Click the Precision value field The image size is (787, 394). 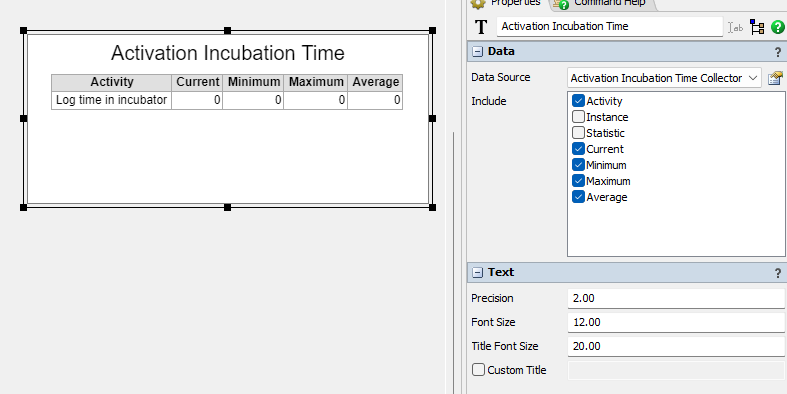pyautogui.click(x=677, y=298)
